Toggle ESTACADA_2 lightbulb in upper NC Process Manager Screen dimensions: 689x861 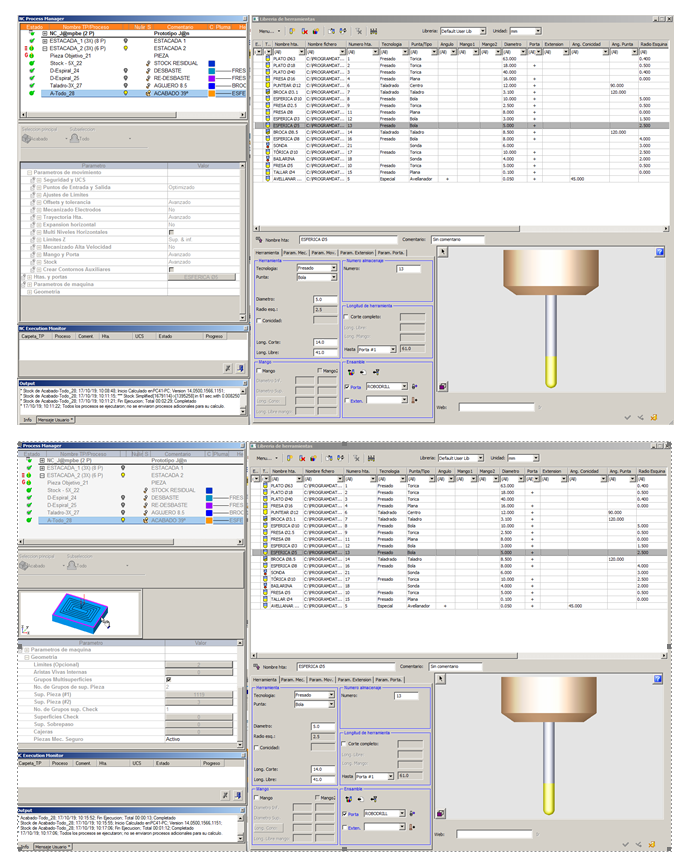point(125,48)
